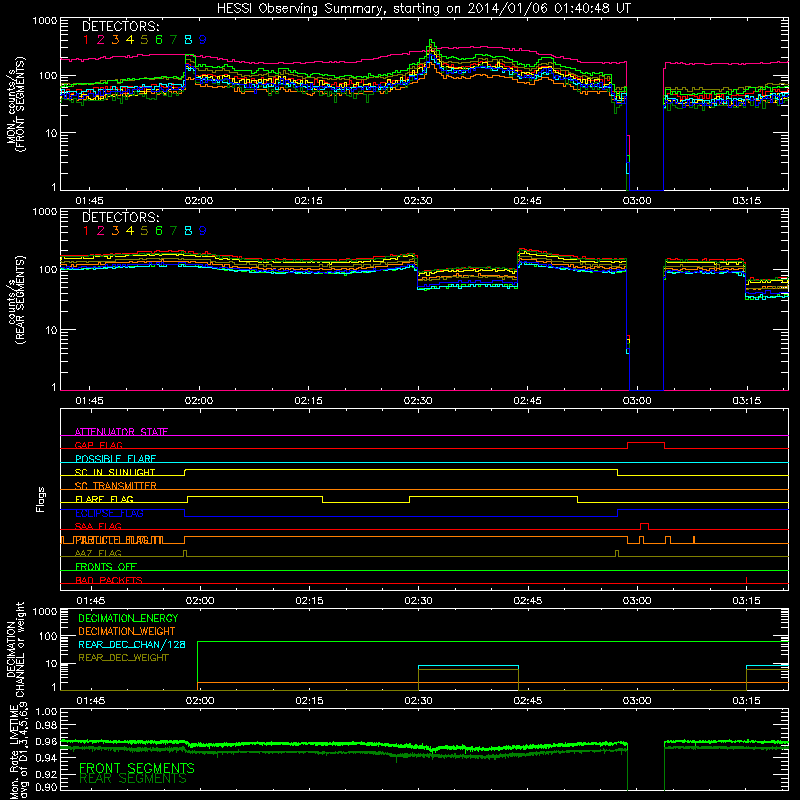Click the front-segments count peak after 02:30
Viewport: 800px width, 800px height.
point(431,43)
